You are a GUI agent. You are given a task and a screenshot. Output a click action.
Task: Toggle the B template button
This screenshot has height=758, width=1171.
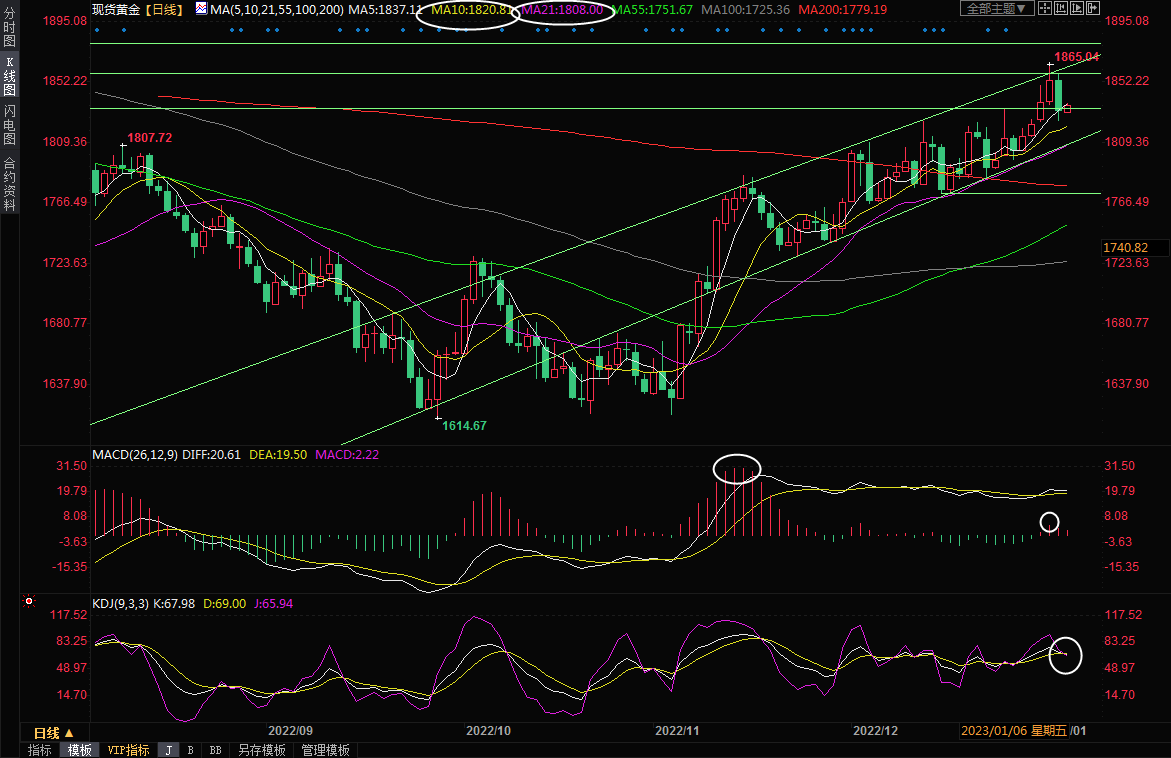click(x=190, y=750)
